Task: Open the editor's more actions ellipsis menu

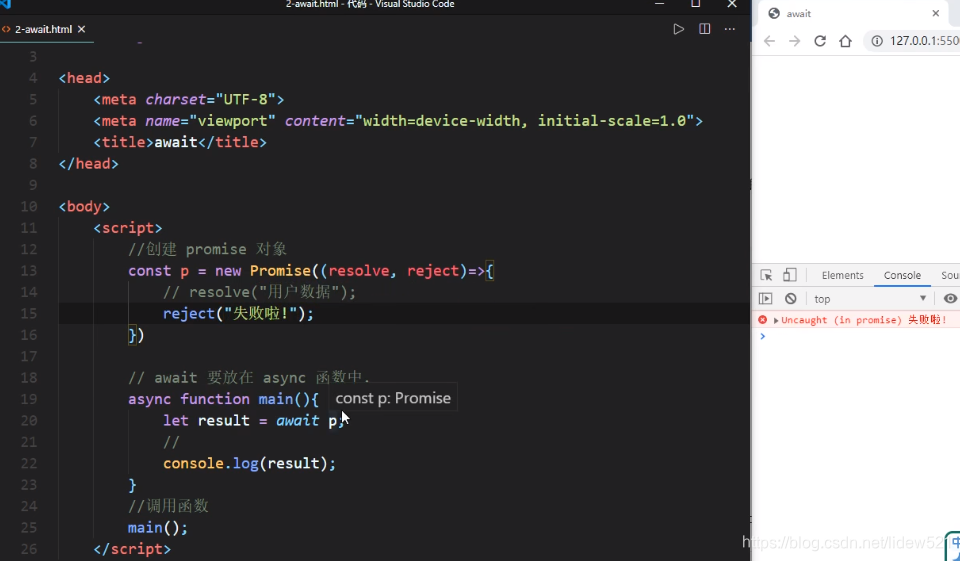Action: [730, 29]
